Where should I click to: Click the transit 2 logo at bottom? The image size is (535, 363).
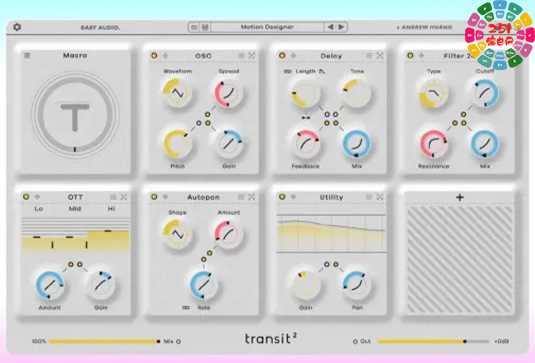271,338
